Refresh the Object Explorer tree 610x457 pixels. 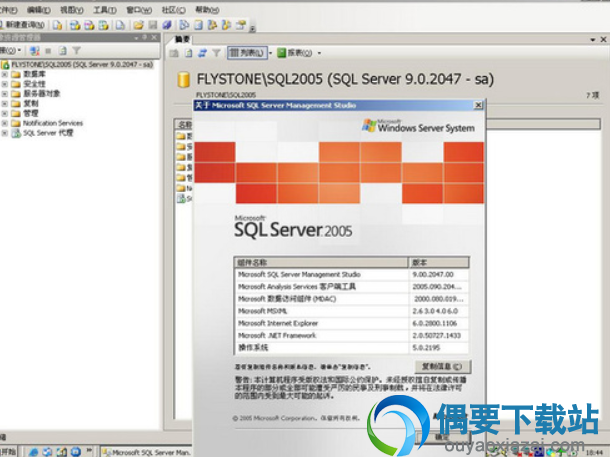tap(63, 51)
